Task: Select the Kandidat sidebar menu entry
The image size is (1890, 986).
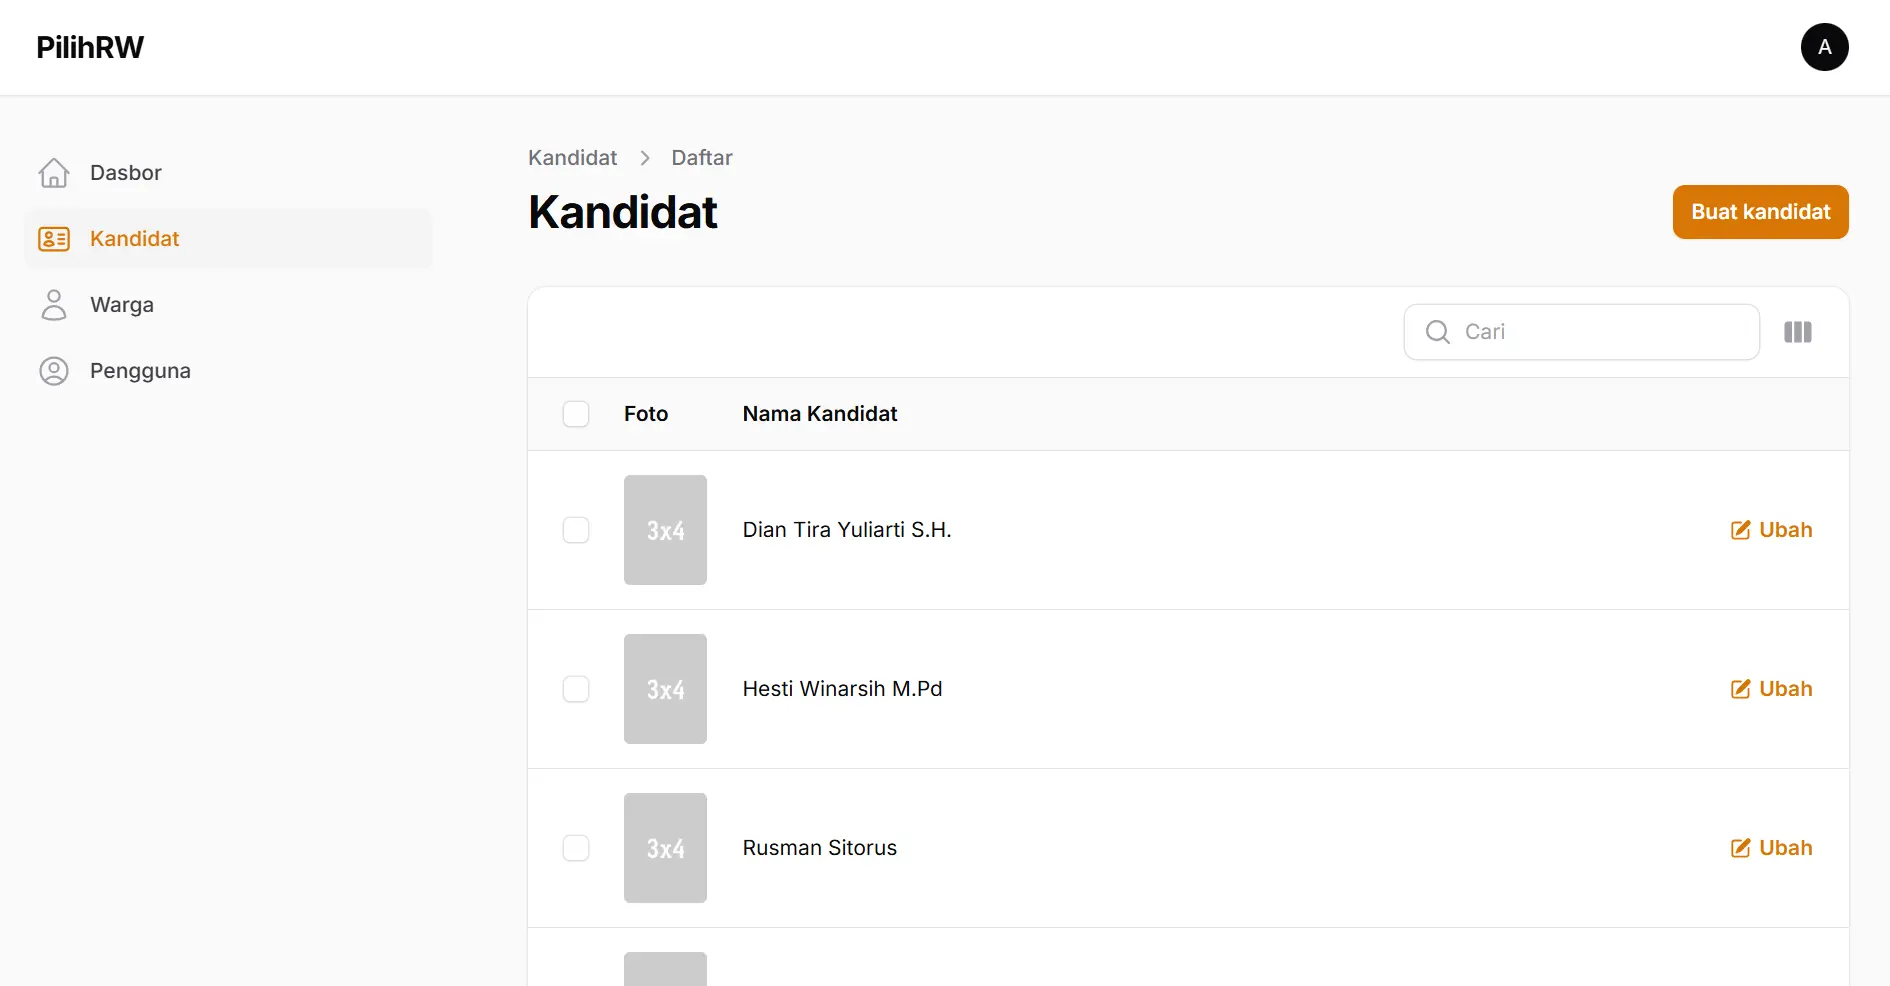Action: pos(135,239)
